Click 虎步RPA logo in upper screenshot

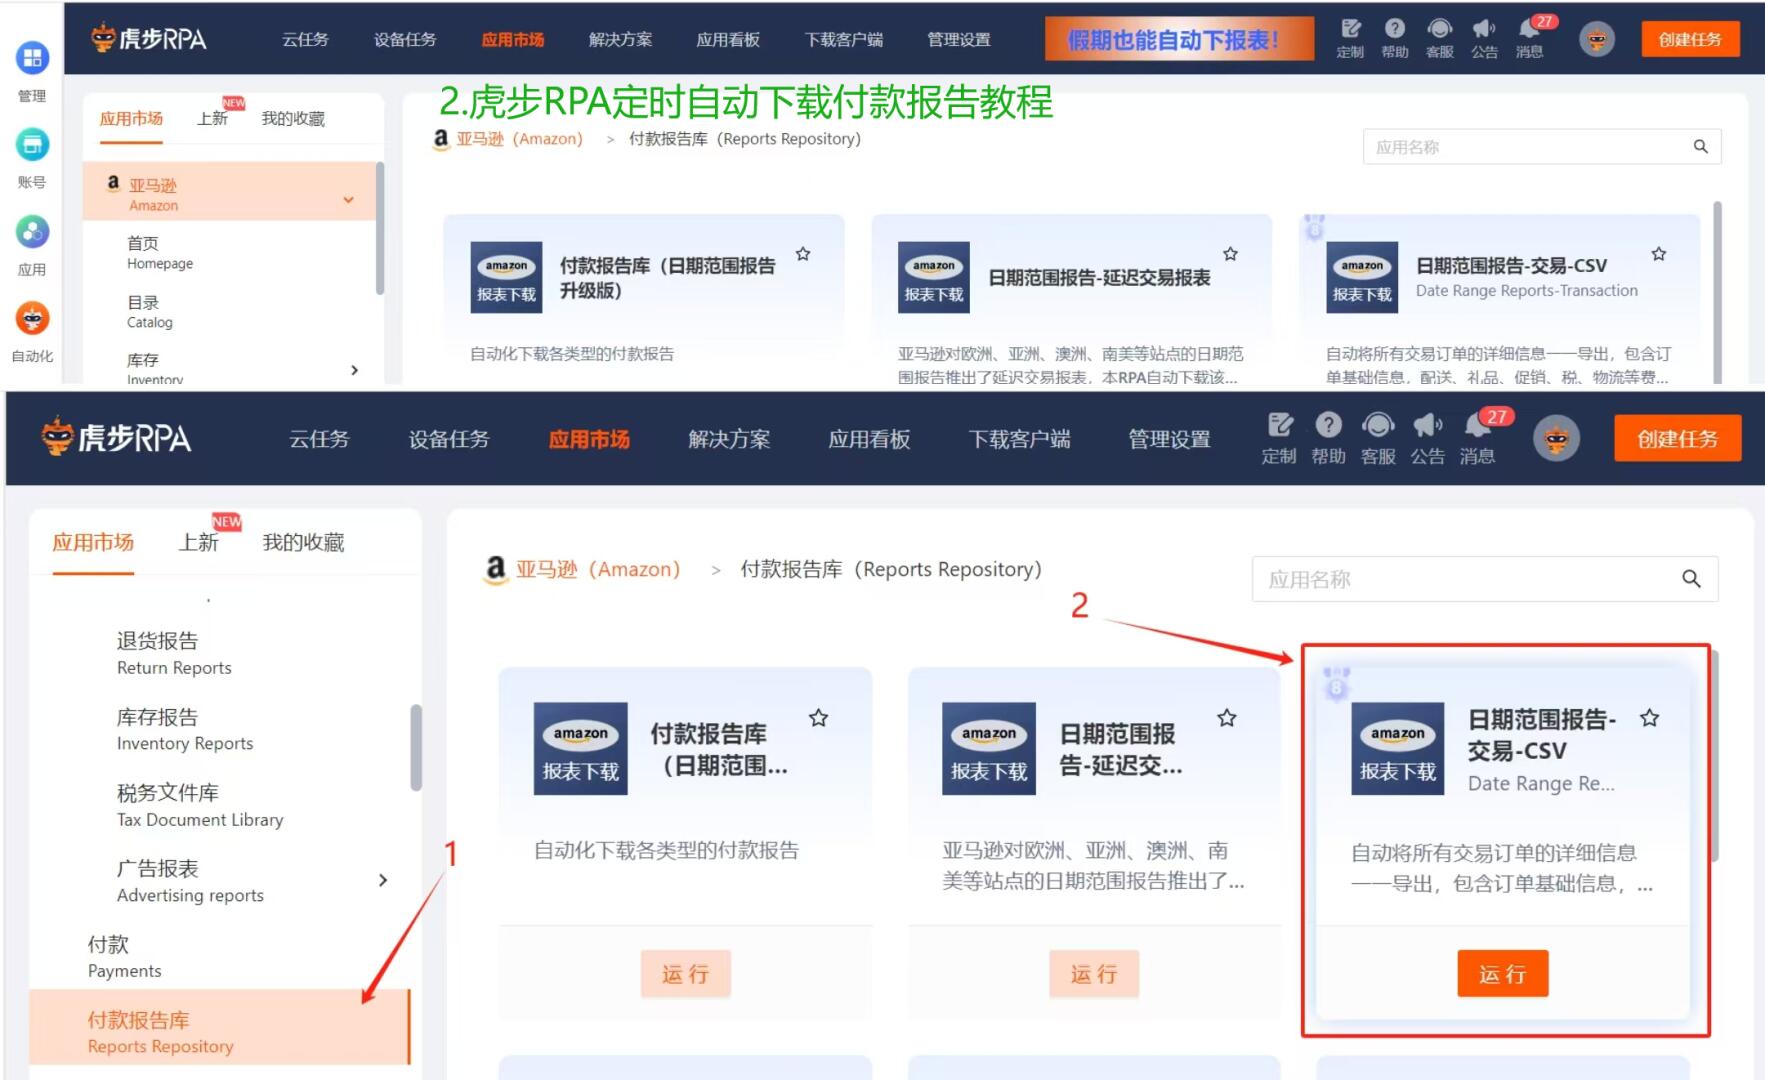pos(148,39)
